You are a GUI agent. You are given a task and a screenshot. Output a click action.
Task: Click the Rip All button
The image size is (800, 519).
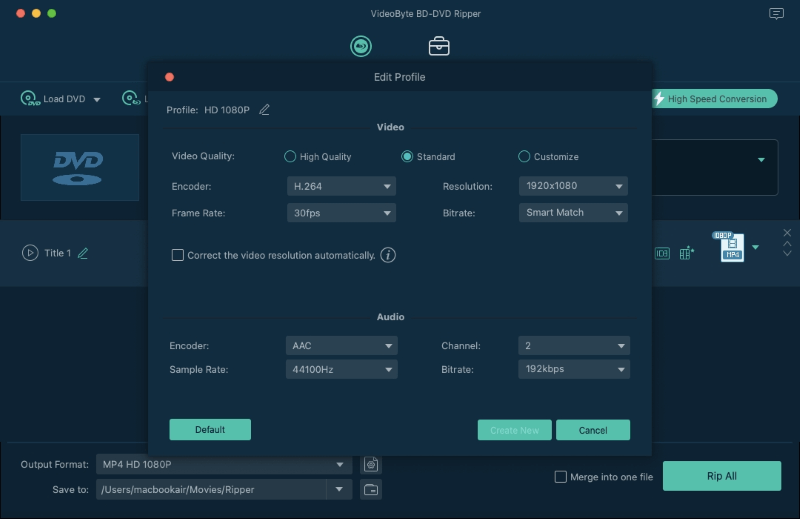click(721, 476)
